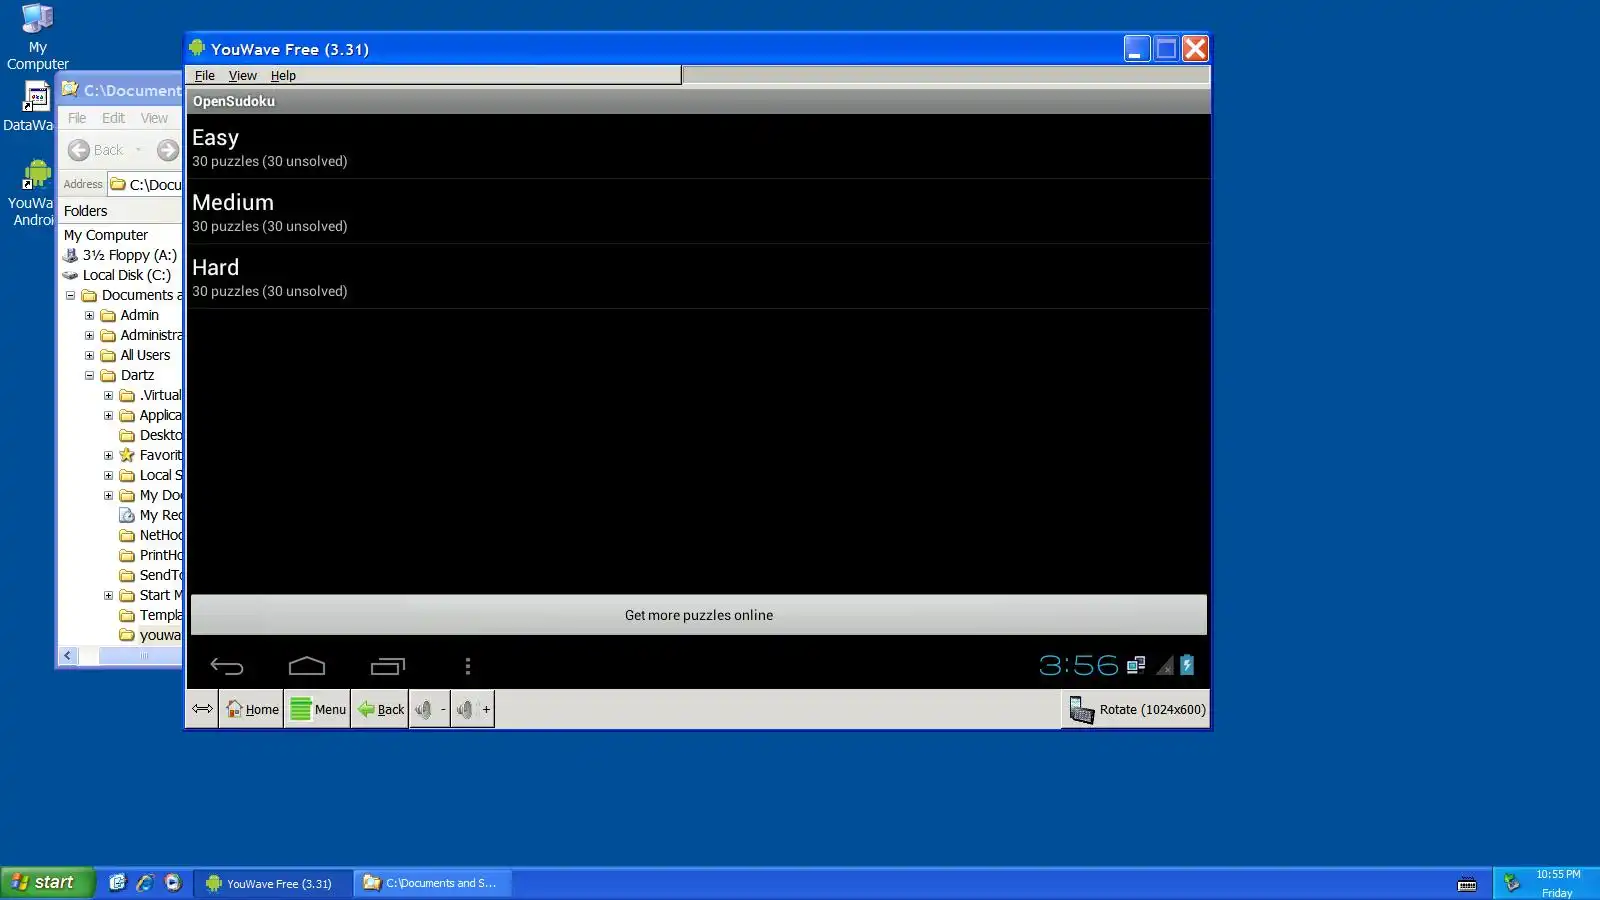Open the Easy puzzle folder
Screen dimensions: 1600x900
(698, 147)
